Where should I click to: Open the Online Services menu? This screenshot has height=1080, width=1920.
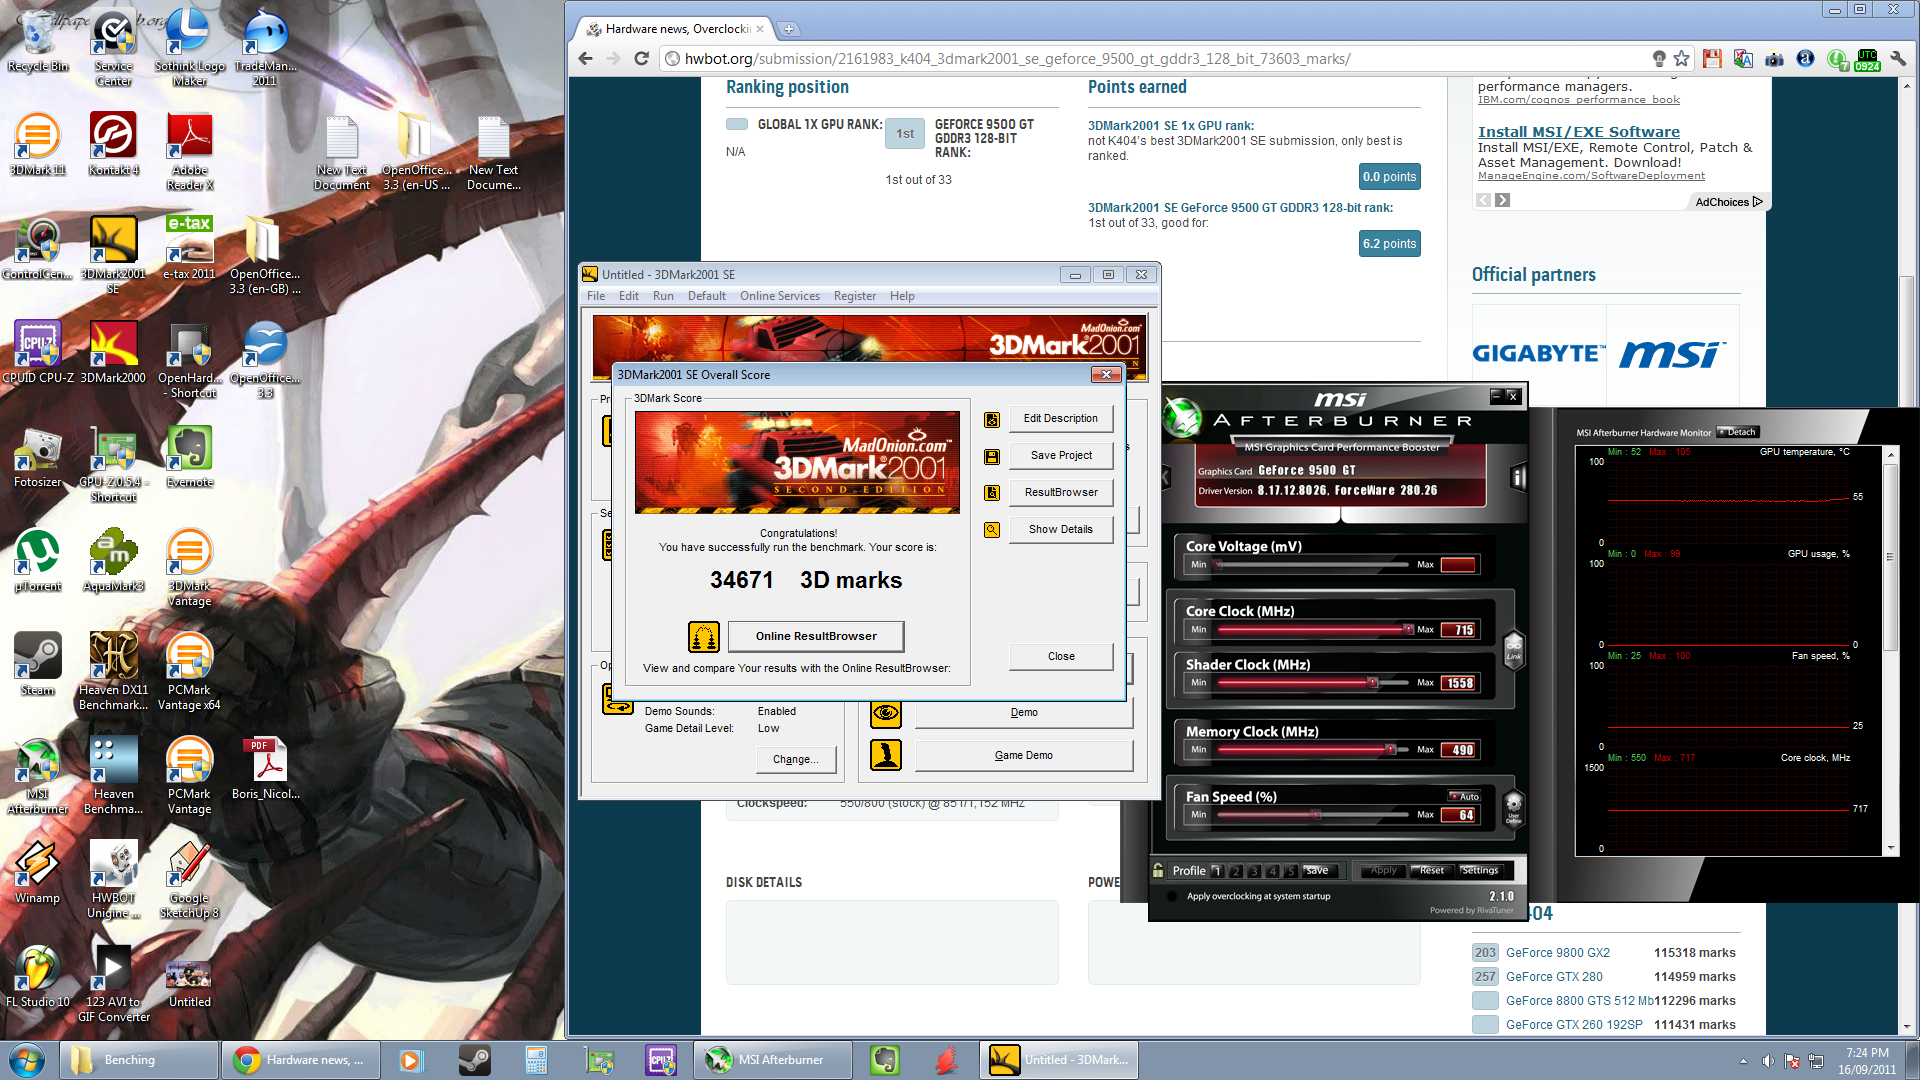coord(780,296)
